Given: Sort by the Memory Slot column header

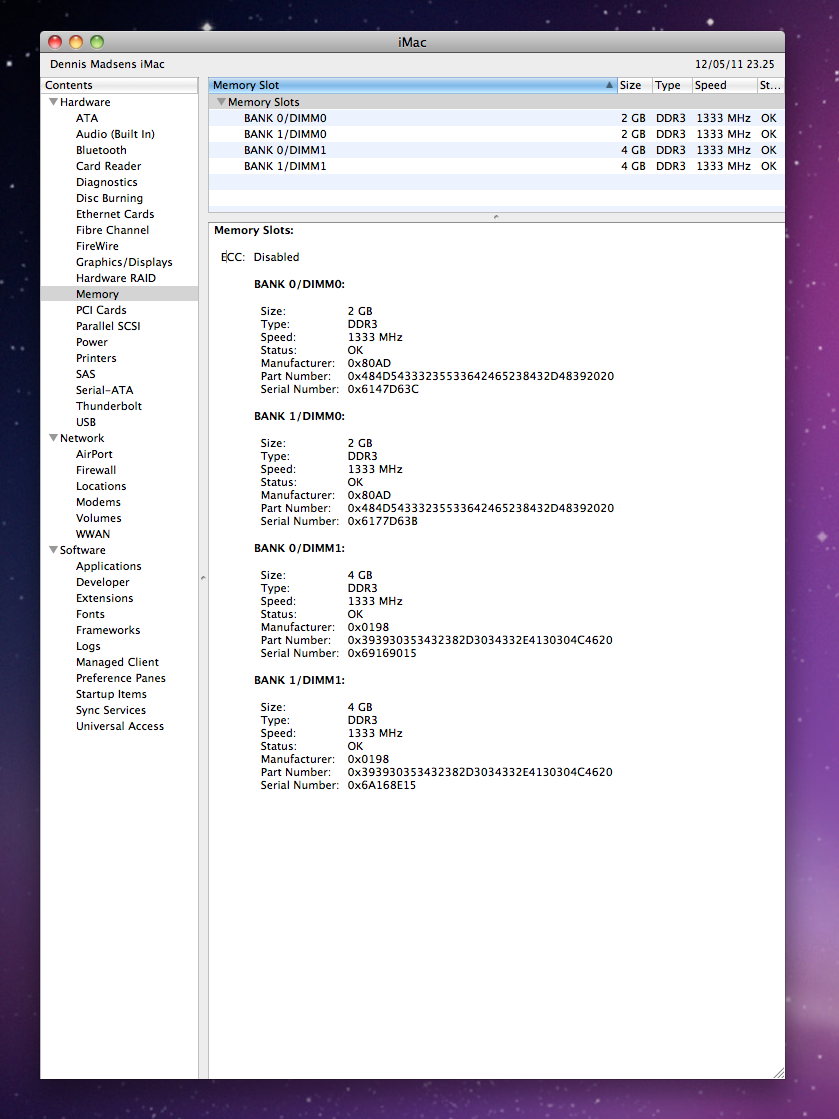Looking at the screenshot, I should 412,85.
